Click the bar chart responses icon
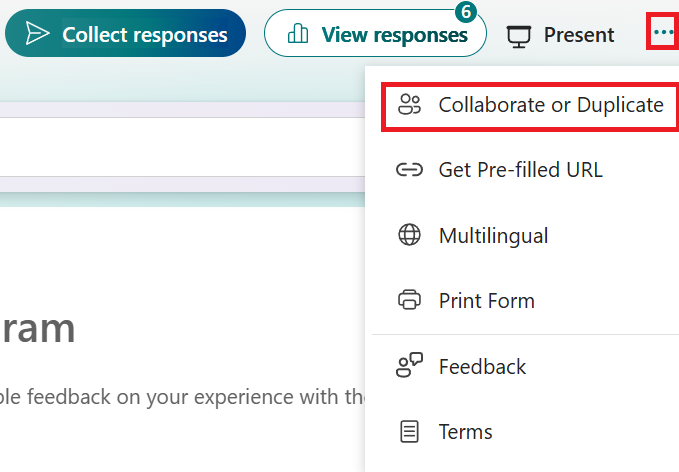The image size is (679, 472). [298, 35]
